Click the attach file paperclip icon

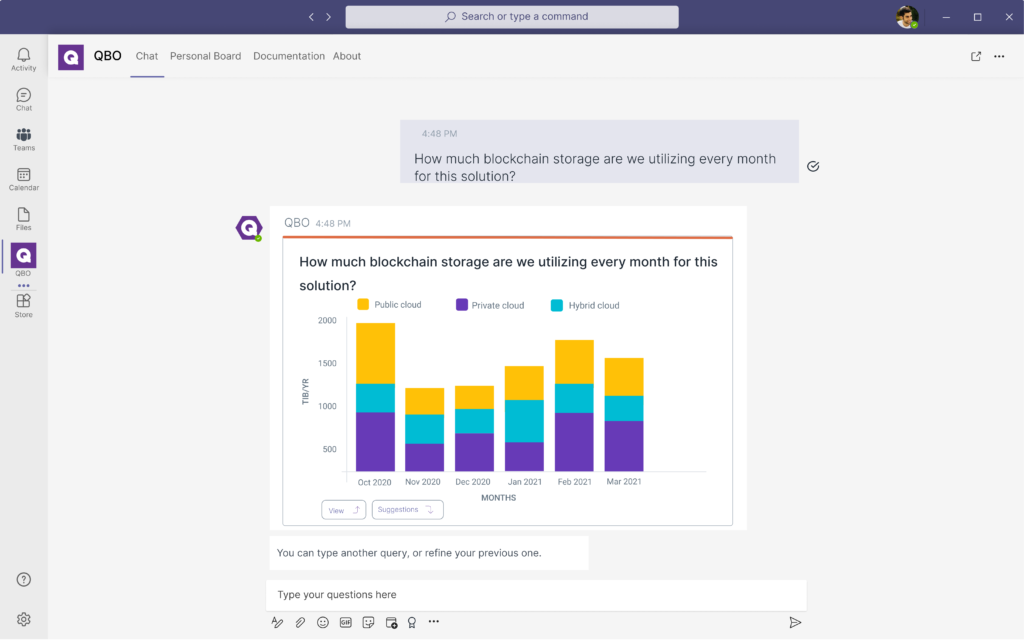tap(300, 622)
